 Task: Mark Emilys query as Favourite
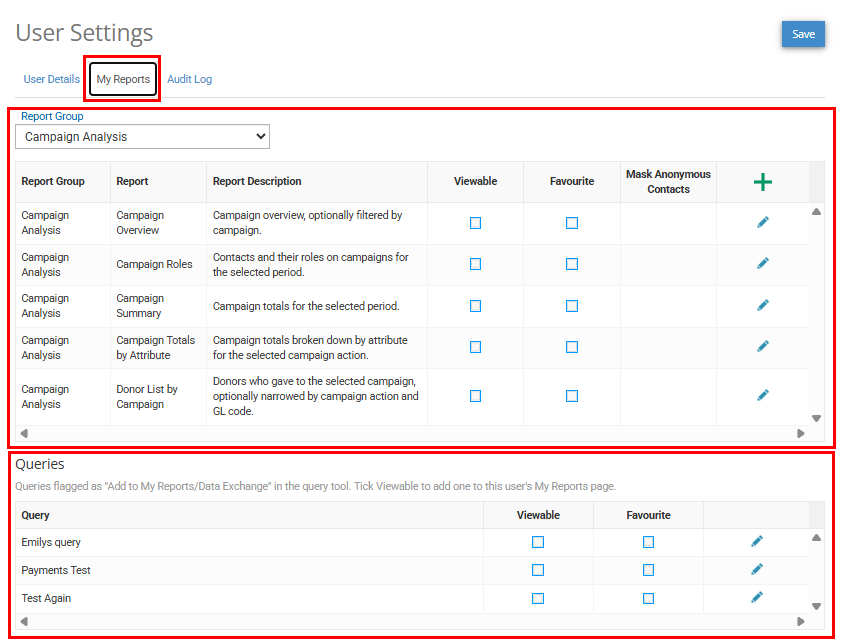(x=648, y=542)
